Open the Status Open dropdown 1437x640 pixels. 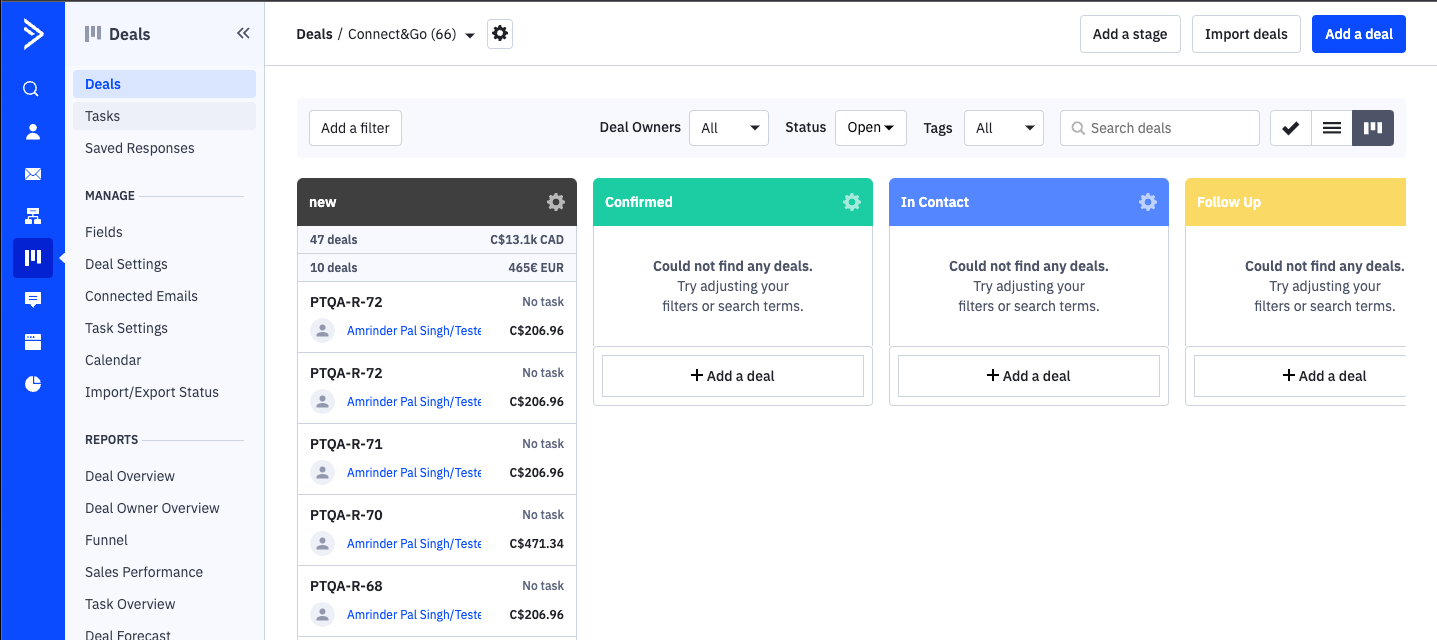[870, 128]
